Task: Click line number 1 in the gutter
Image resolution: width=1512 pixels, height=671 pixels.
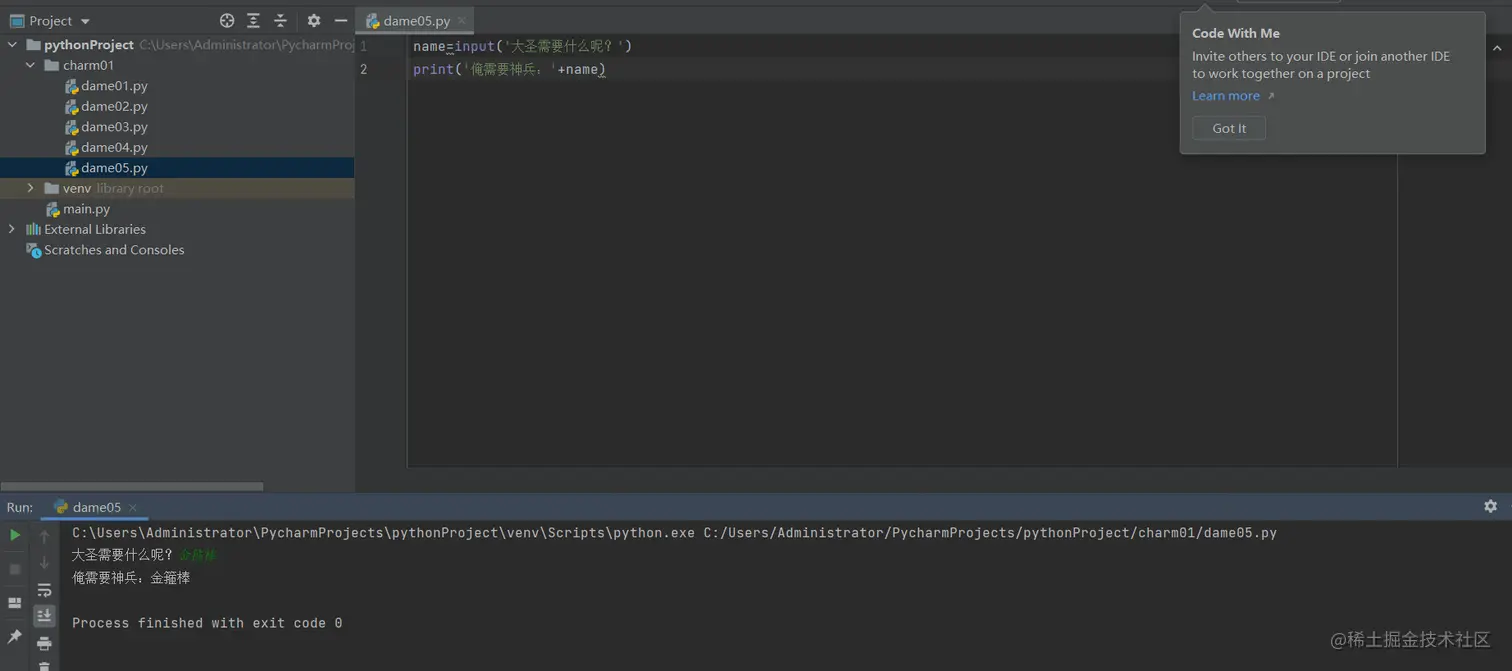Action: [364, 46]
